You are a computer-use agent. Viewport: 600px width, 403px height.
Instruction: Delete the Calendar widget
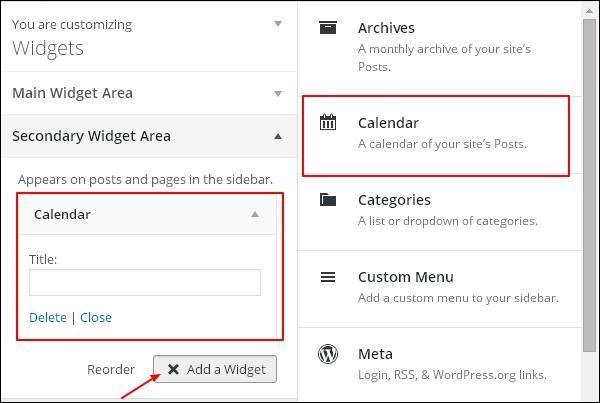pyautogui.click(x=48, y=317)
